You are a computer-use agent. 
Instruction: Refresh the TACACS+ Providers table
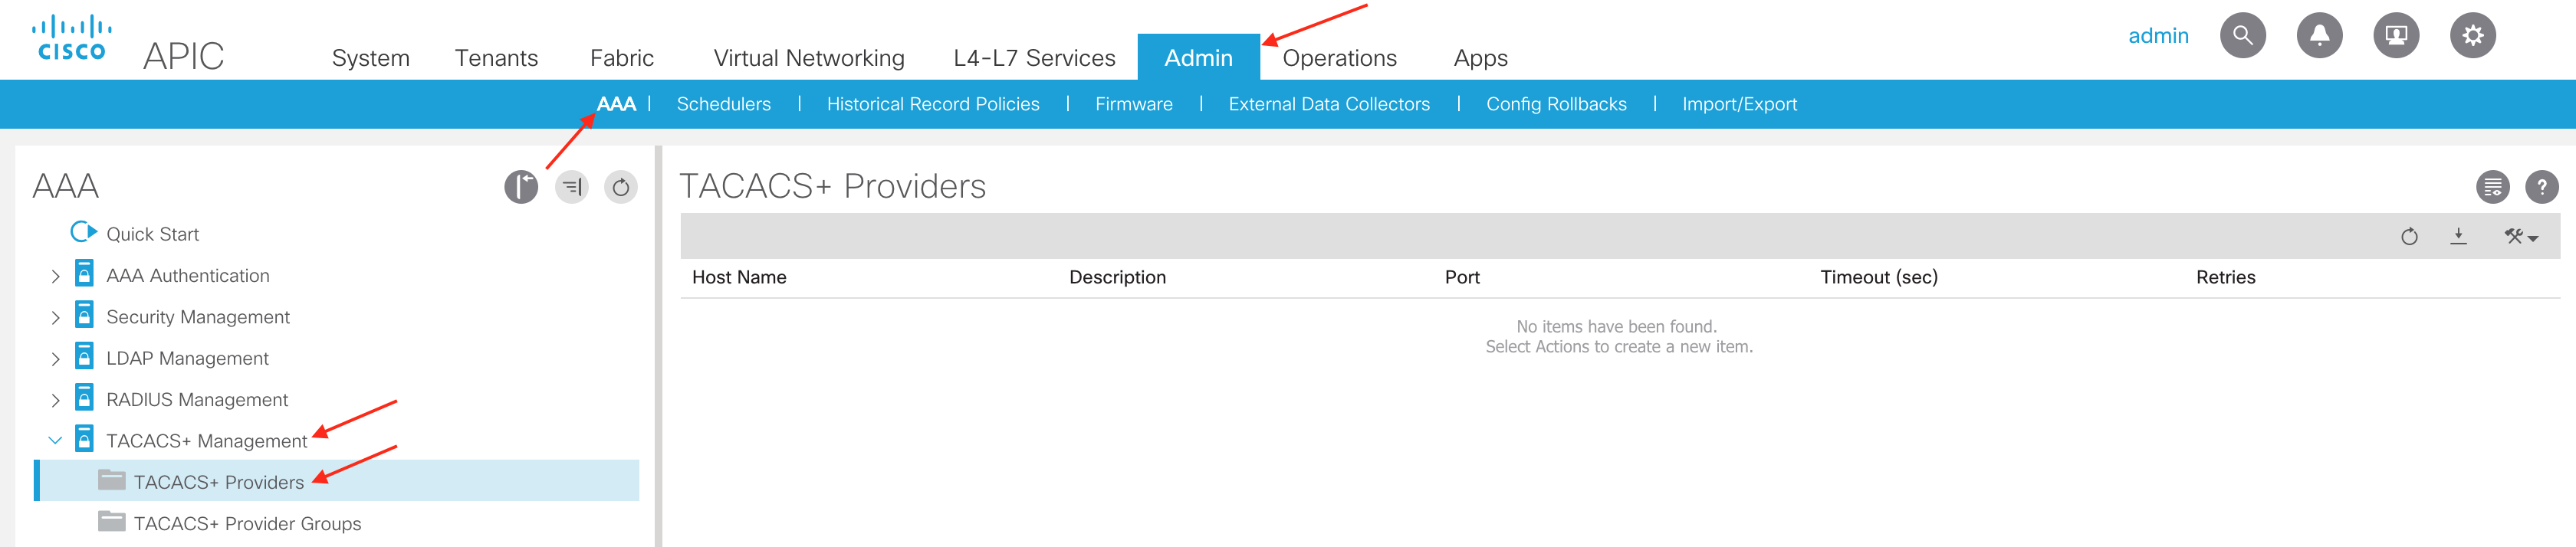click(x=2409, y=237)
